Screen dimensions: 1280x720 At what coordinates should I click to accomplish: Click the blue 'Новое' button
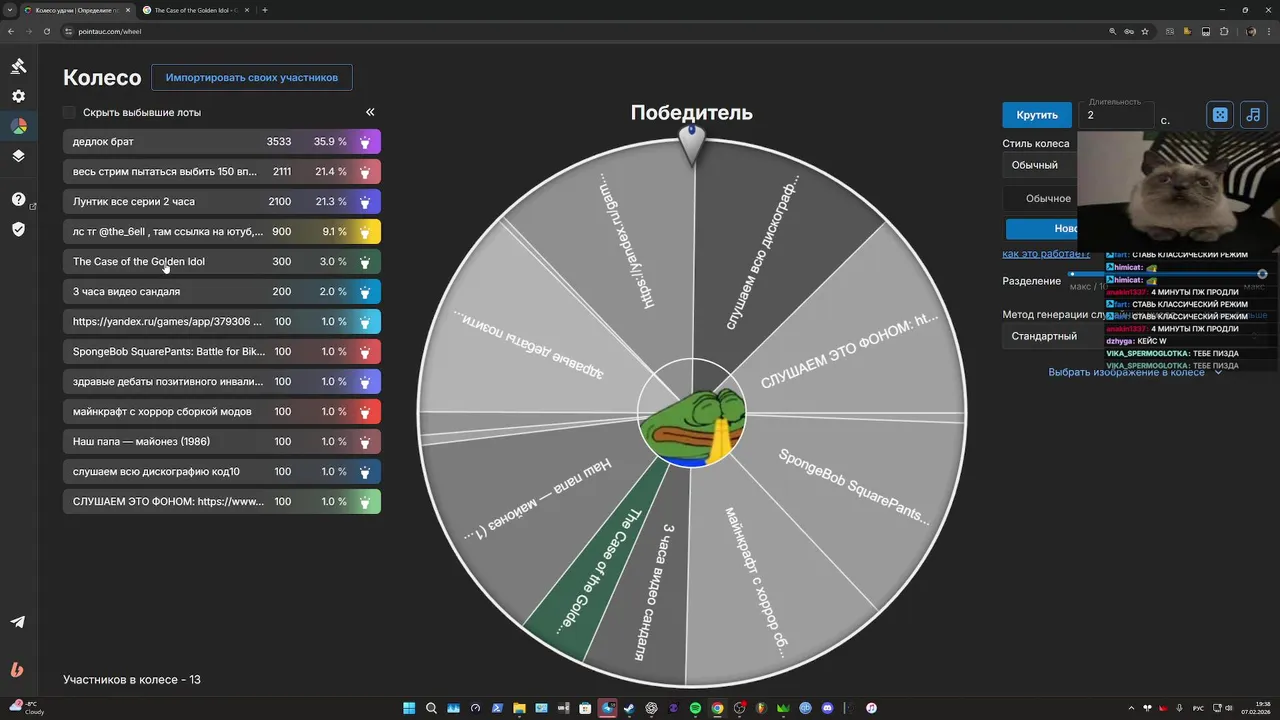(x=1041, y=229)
